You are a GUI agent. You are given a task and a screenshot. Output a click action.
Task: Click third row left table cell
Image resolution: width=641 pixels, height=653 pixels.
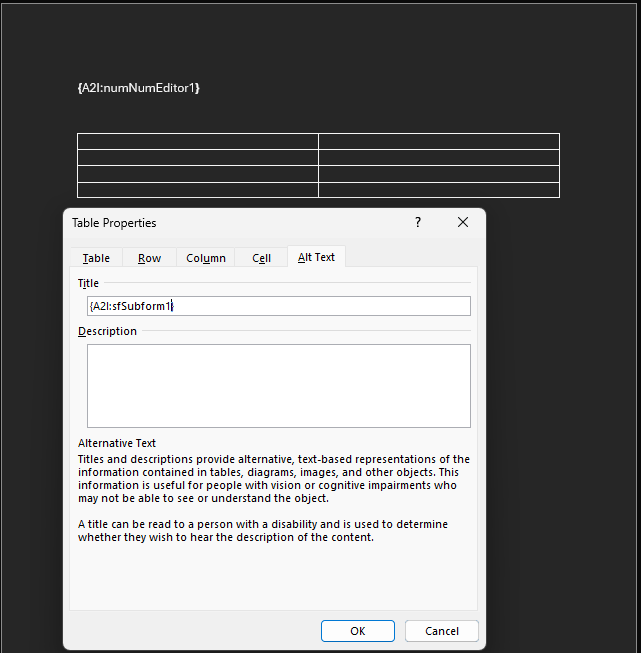[197, 174]
